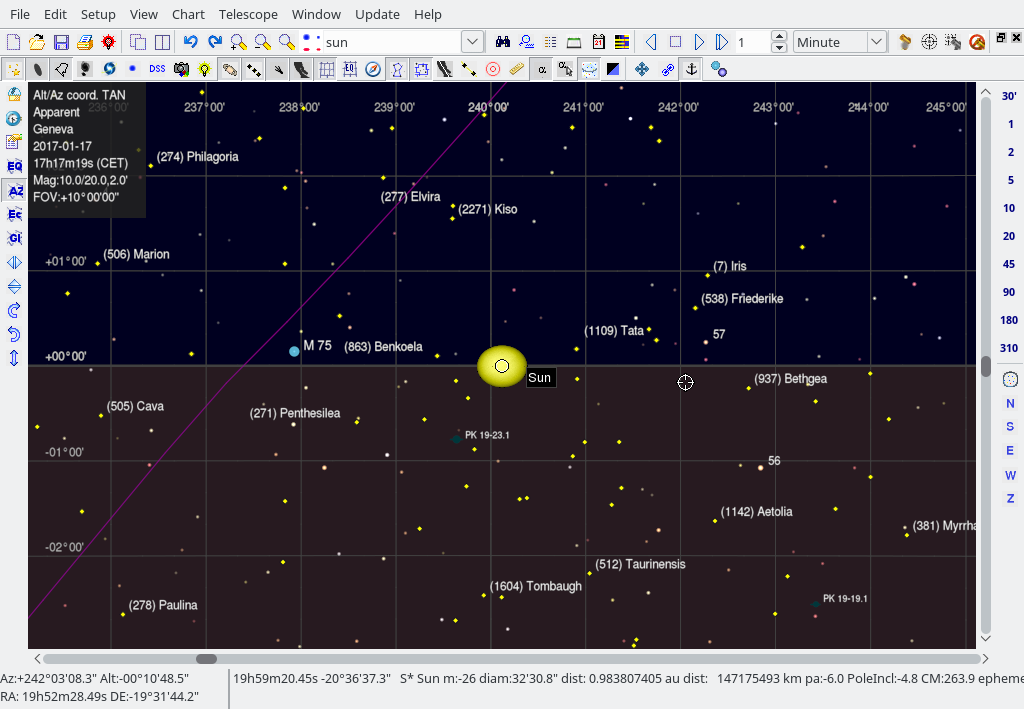
Task: Set field of view to 45 degrees
Action: [x=1009, y=264]
